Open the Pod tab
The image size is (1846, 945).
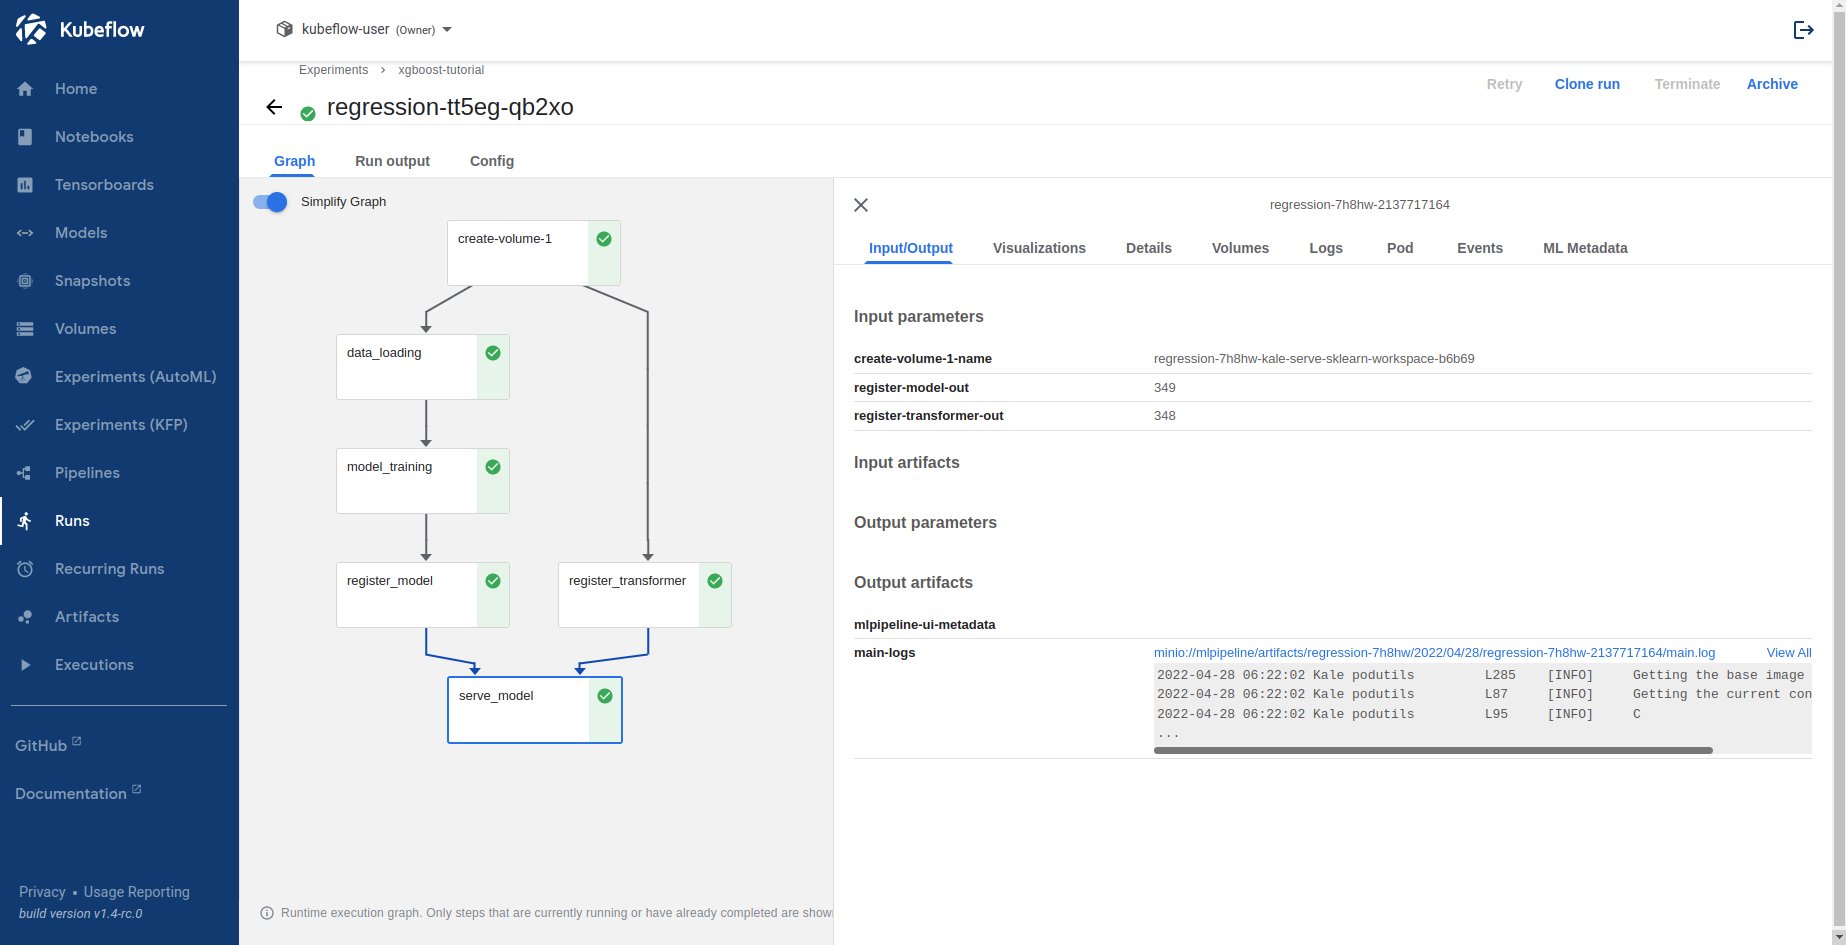pyautogui.click(x=1400, y=248)
